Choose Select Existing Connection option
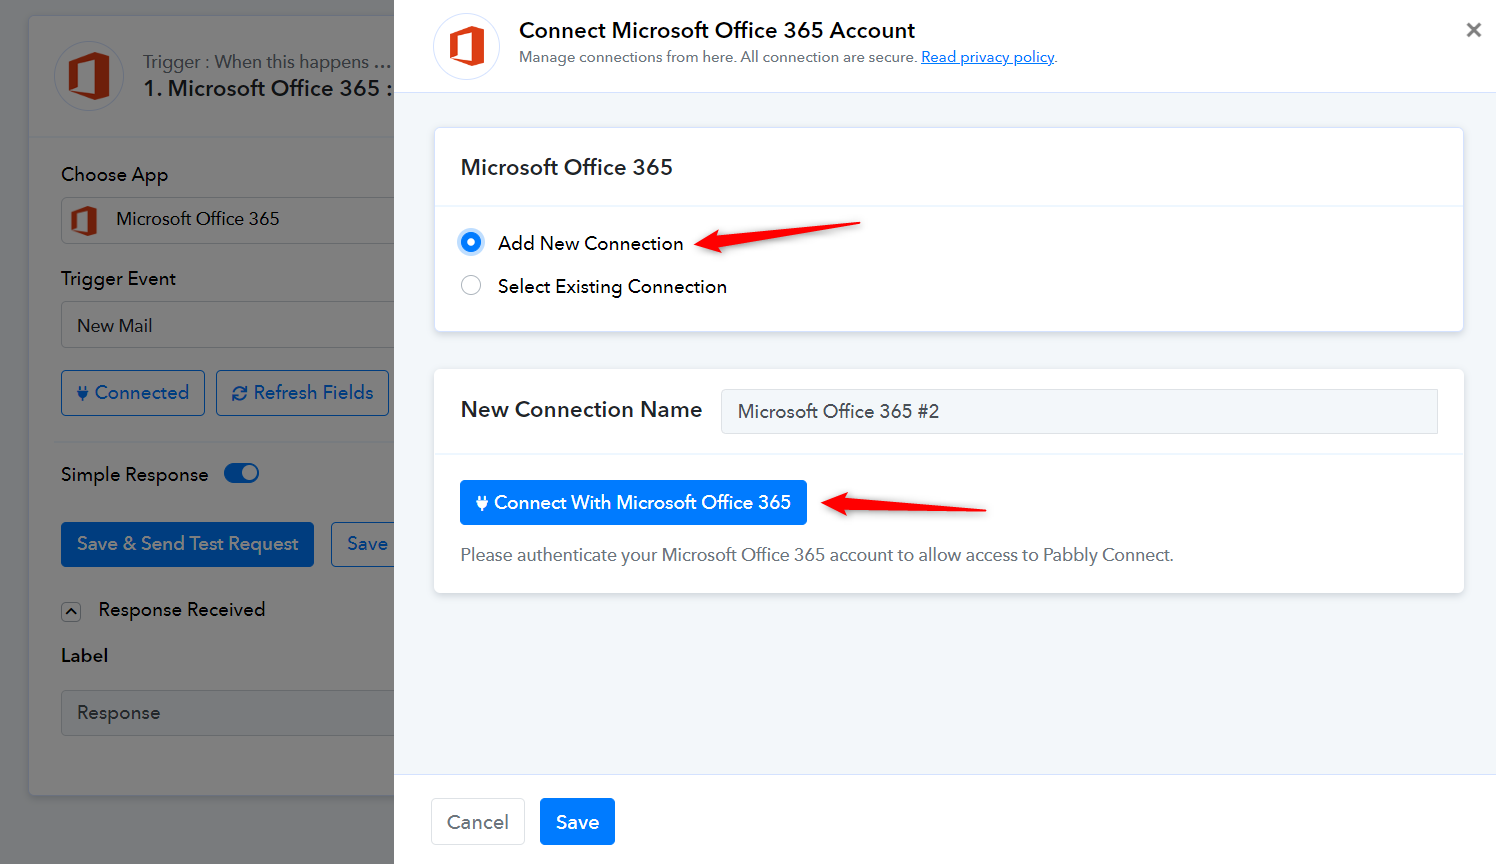The height and width of the screenshot is (864, 1496). coord(471,286)
